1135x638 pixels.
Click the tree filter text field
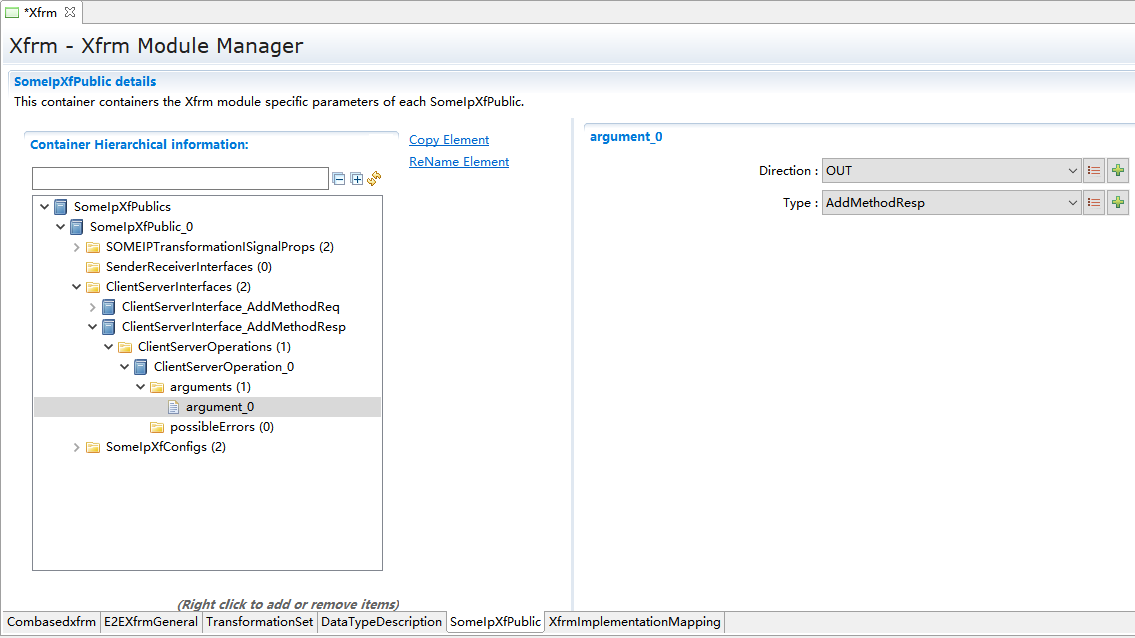(180, 179)
